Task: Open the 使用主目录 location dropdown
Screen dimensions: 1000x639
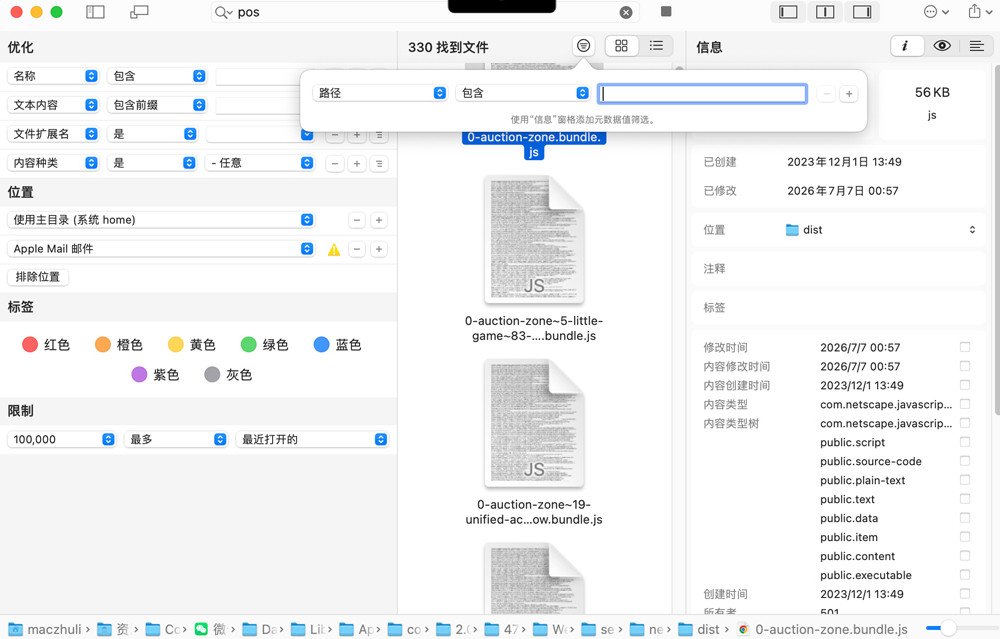Action: [x=161, y=220]
